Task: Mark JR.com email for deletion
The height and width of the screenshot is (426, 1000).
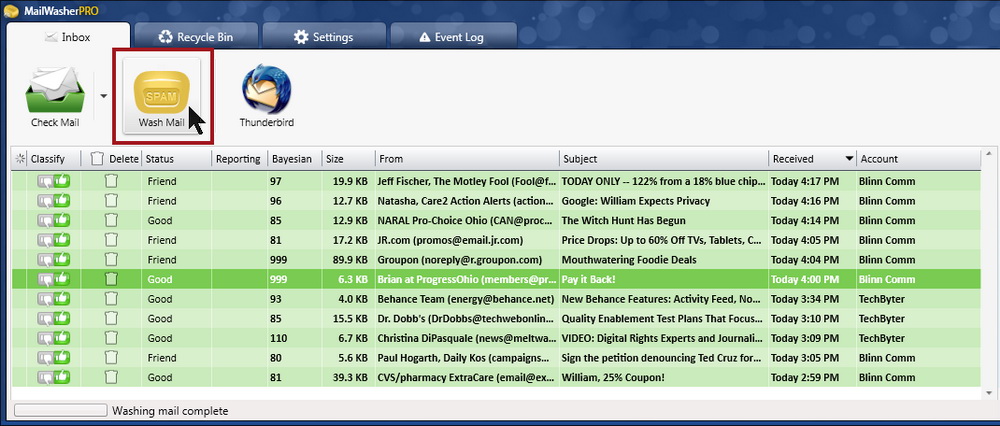Action: tap(112, 240)
